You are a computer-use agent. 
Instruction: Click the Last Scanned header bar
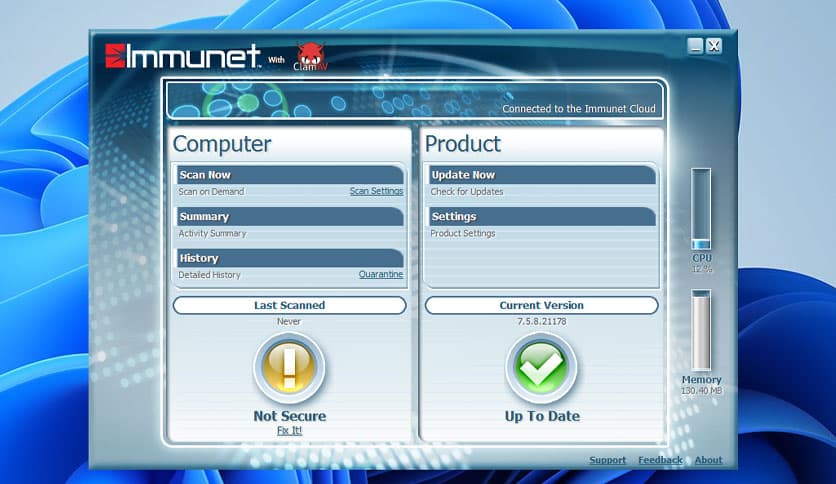pyautogui.click(x=290, y=305)
